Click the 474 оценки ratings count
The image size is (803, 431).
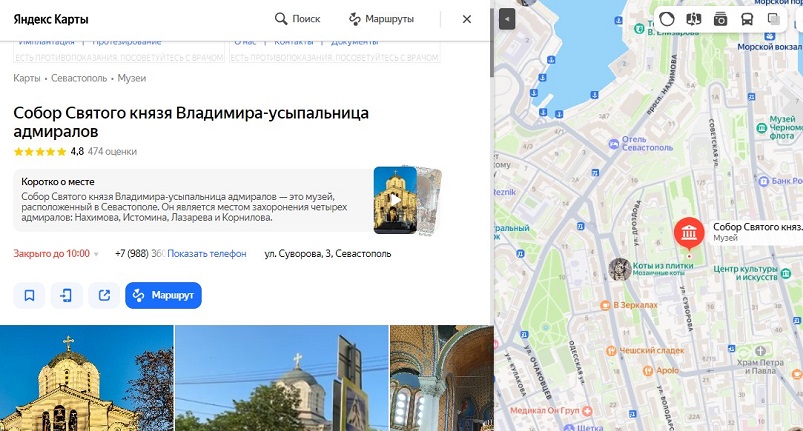click(112, 152)
